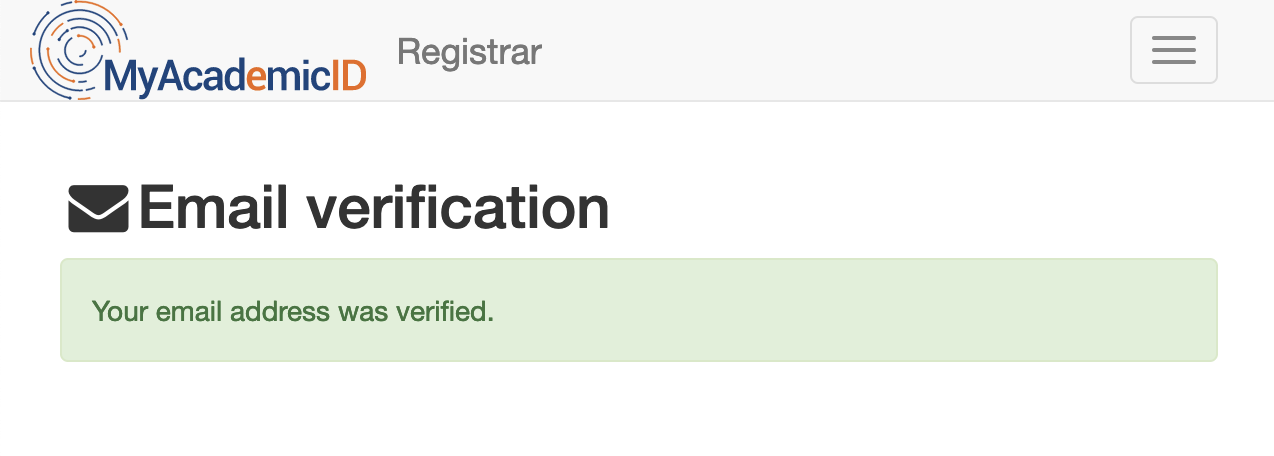The image size is (1274, 456).
Task: Toggle the collapsed navbar button
Action: pyautogui.click(x=1173, y=50)
